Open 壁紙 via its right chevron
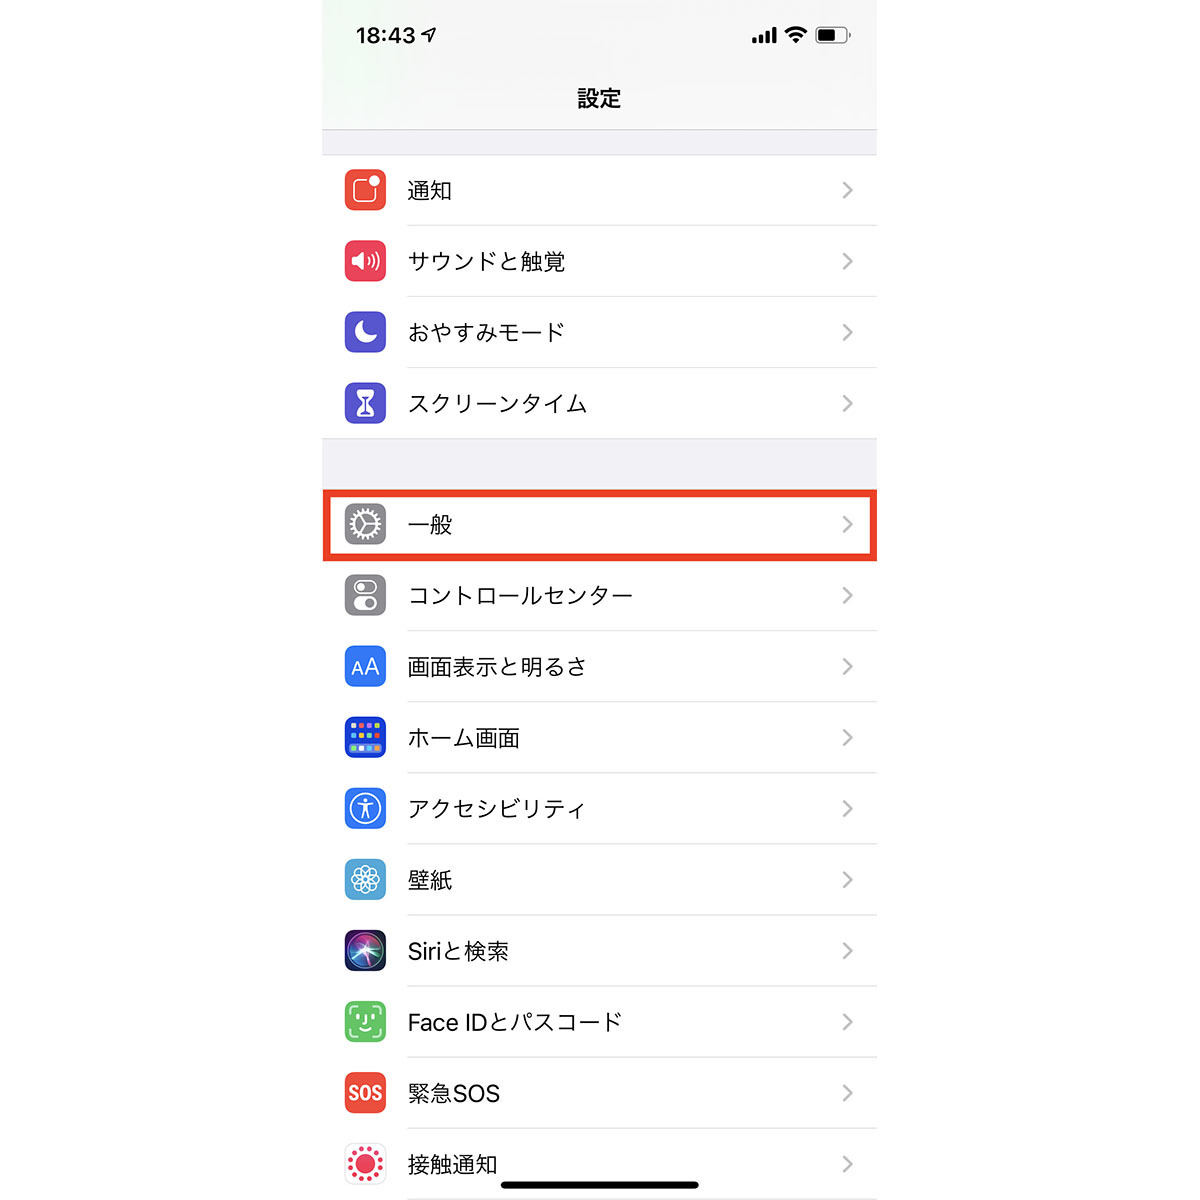 pos(847,879)
